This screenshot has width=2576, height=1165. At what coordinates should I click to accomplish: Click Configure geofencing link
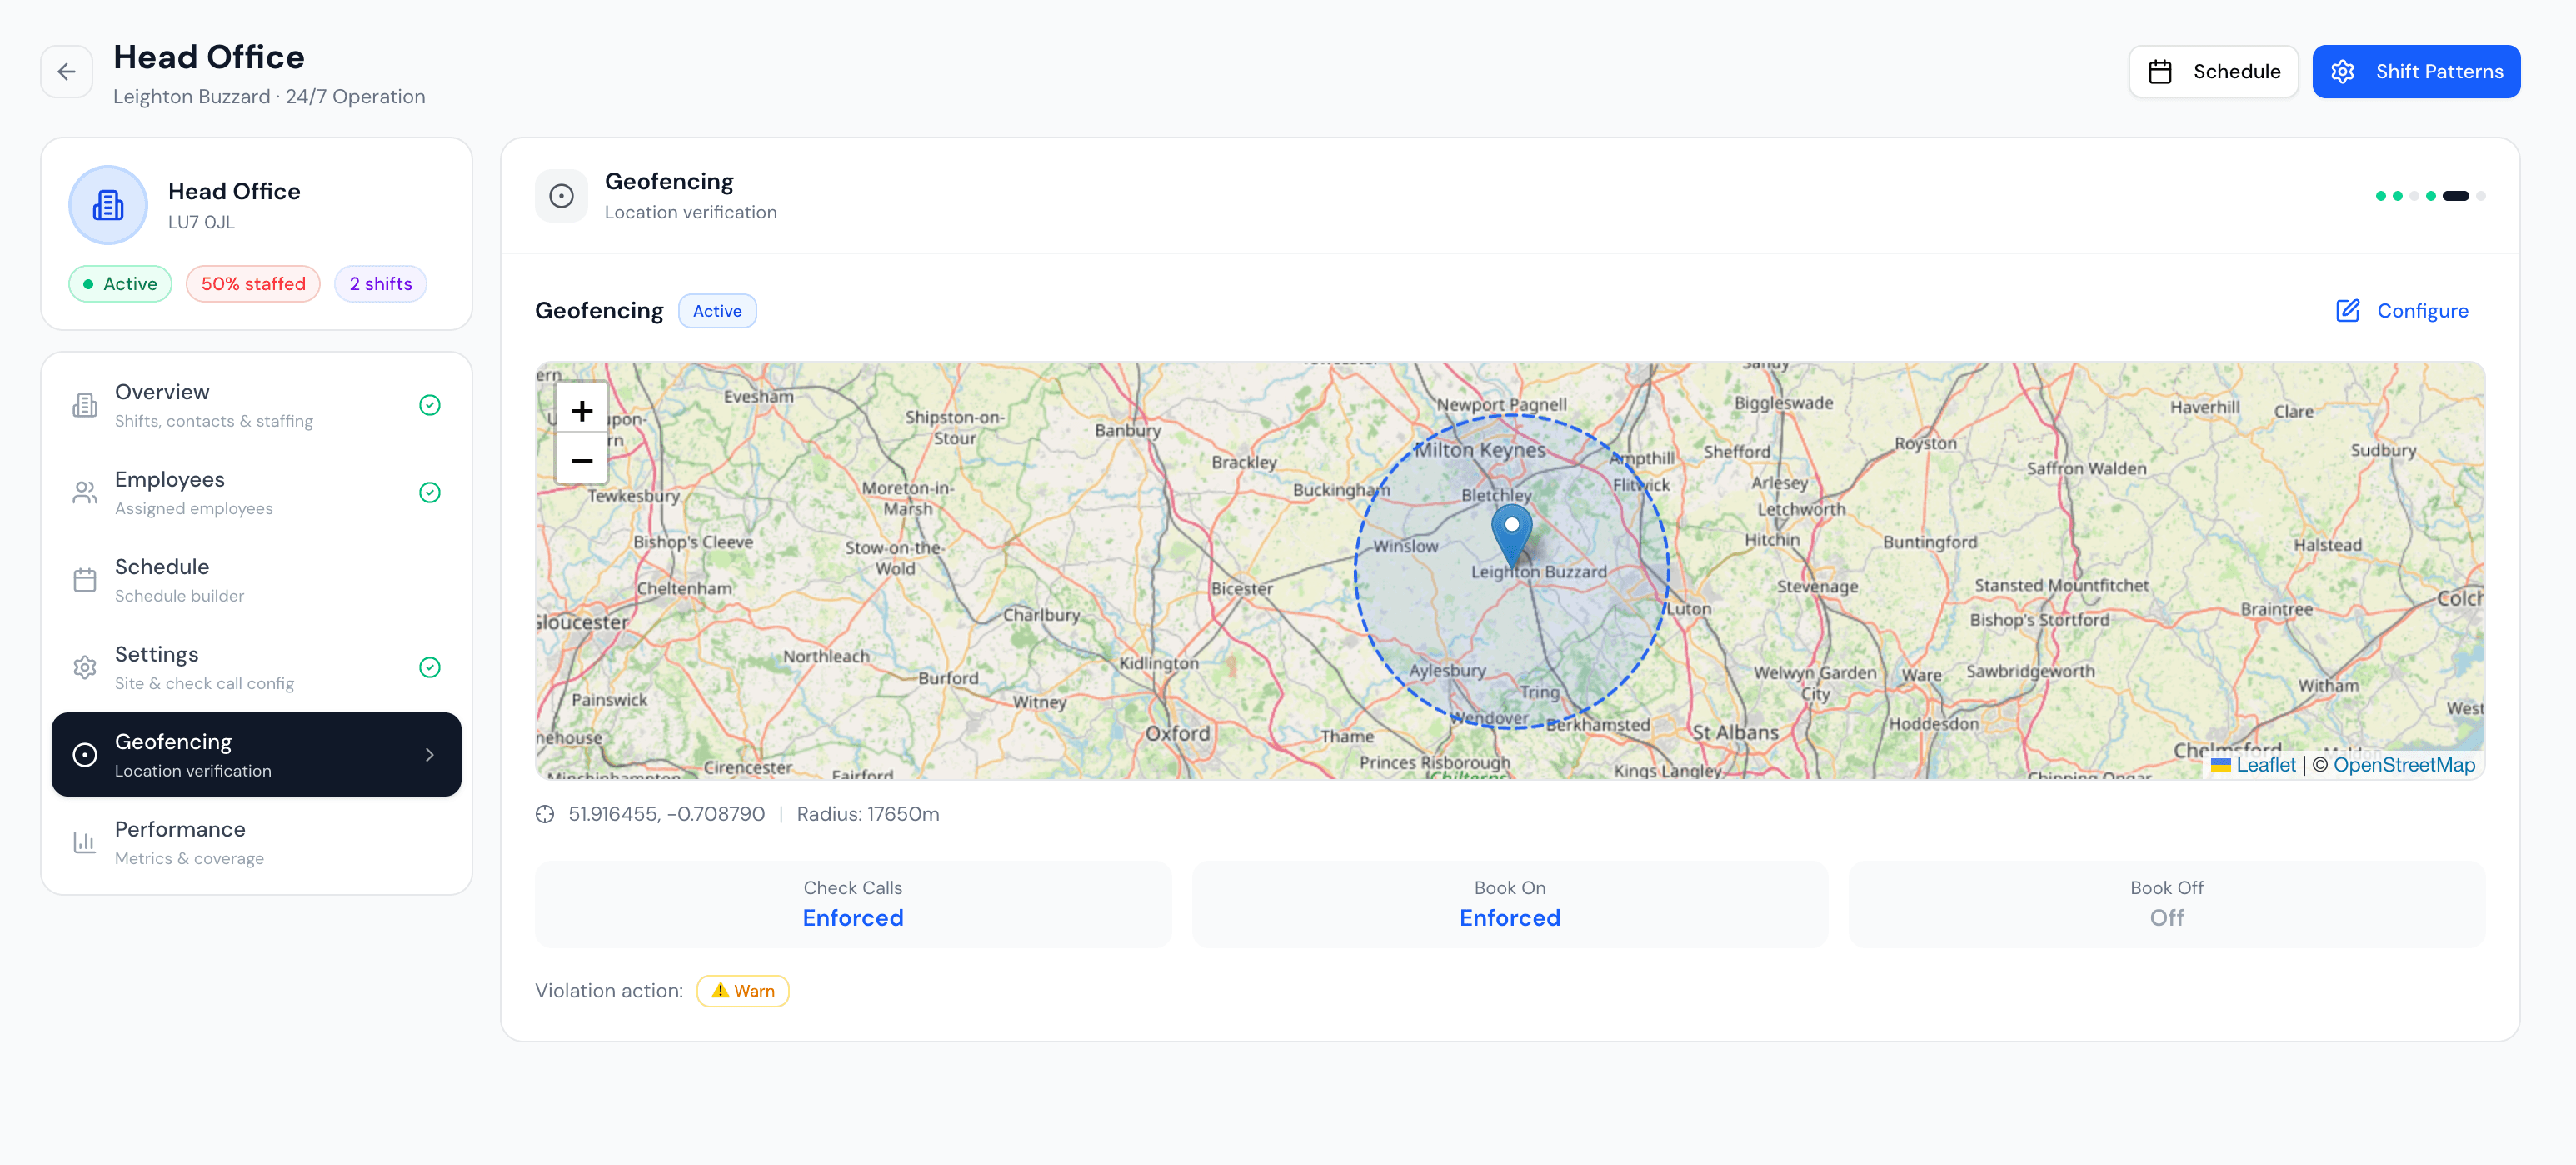pos(2402,311)
